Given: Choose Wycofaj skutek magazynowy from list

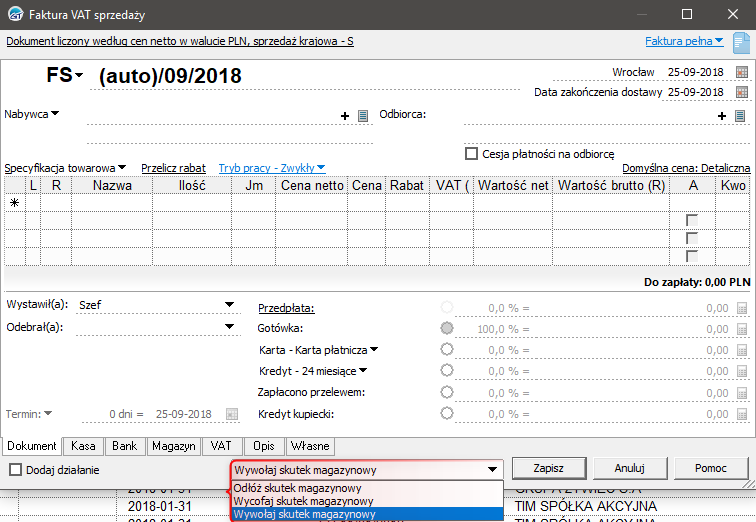Looking at the screenshot, I should 367,501.
